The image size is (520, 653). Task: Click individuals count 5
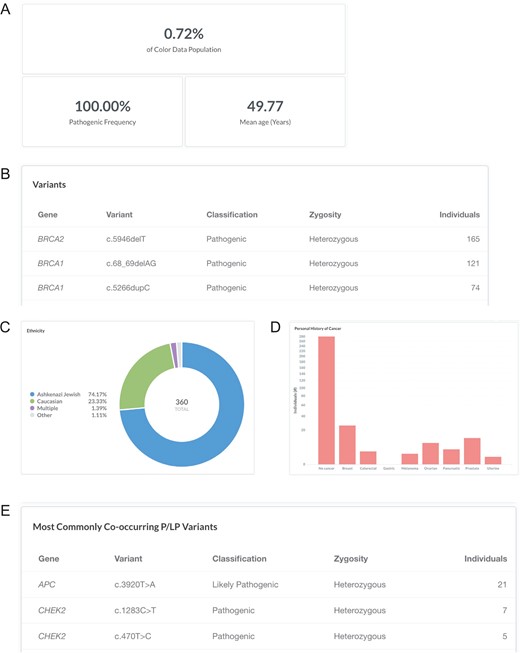[505, 636]
